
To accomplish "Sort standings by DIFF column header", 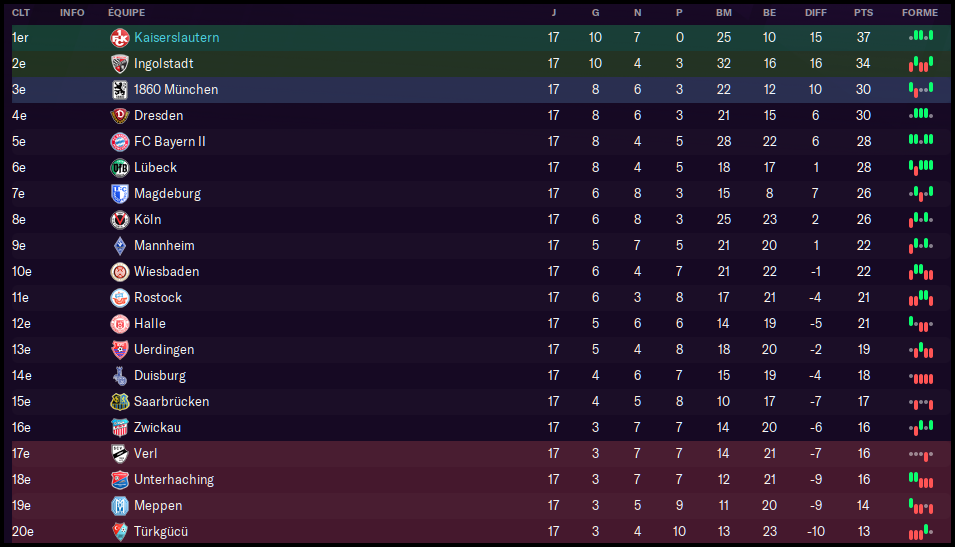I will click(816, 13).
